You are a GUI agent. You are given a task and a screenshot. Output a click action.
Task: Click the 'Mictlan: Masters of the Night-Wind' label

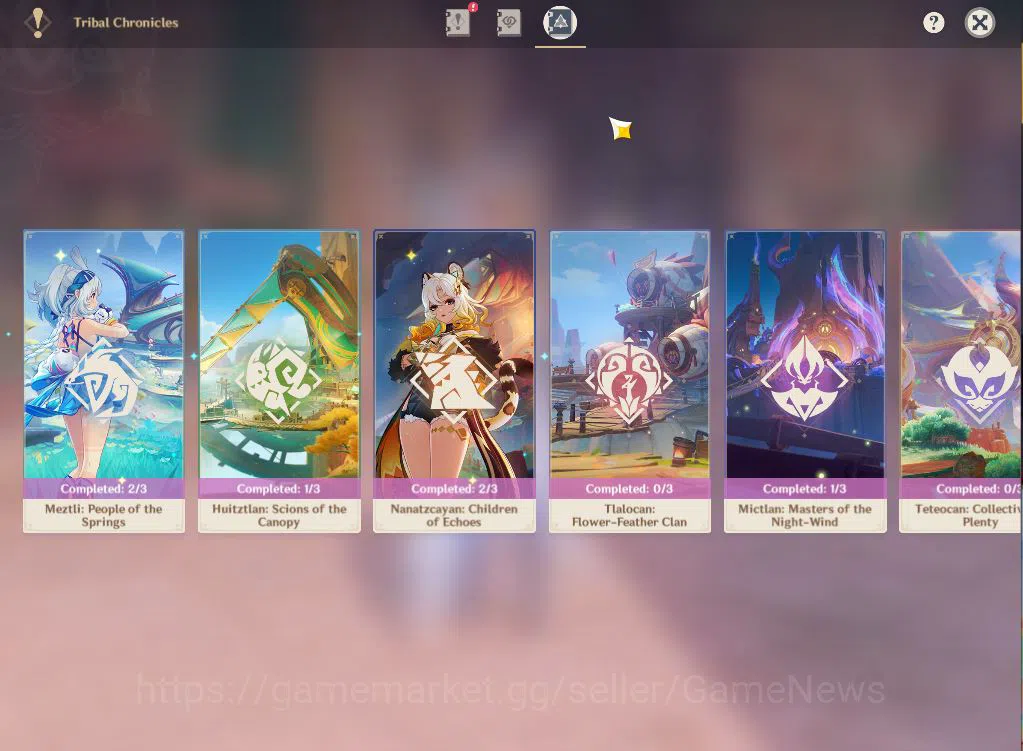tap(805, 515)
